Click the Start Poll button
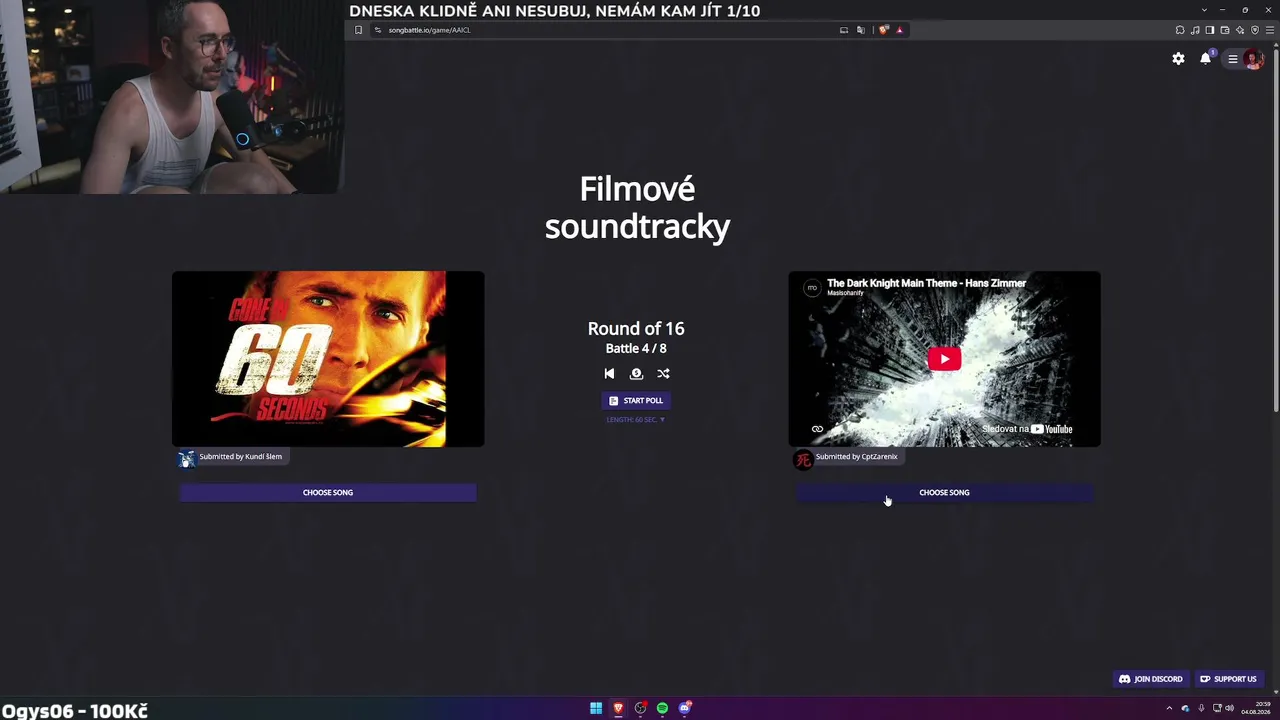Screen dimensions: 1280x720 636,400
